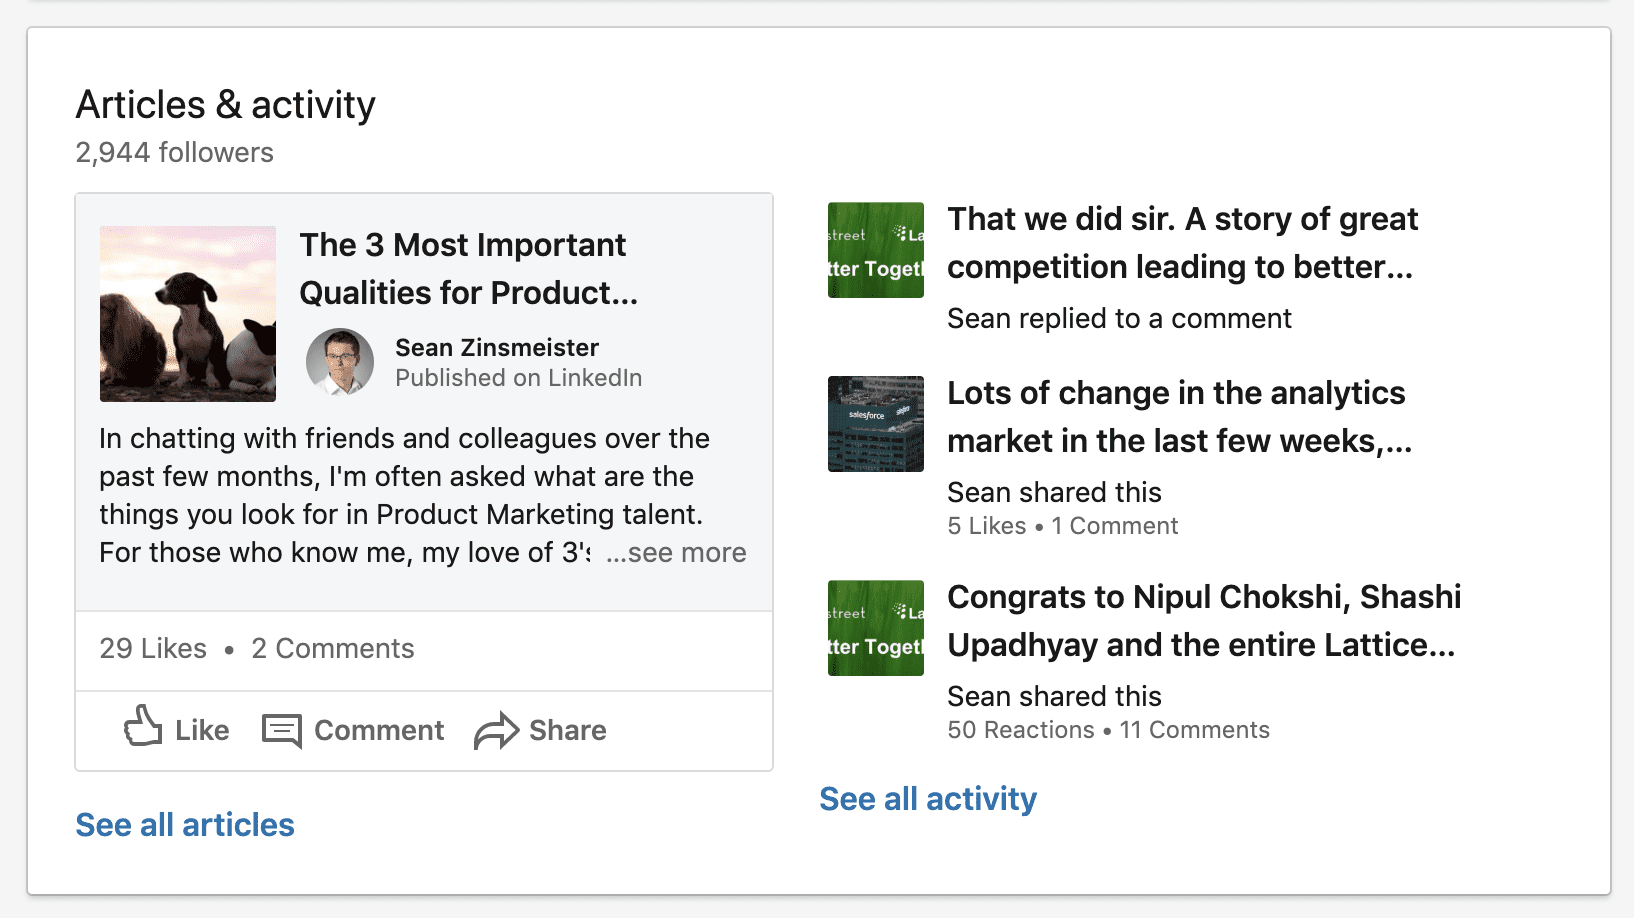The image size is (1634, 918).
Task: View 50 Reactions on Lattice post
Action: click(x=1021, y=730)
